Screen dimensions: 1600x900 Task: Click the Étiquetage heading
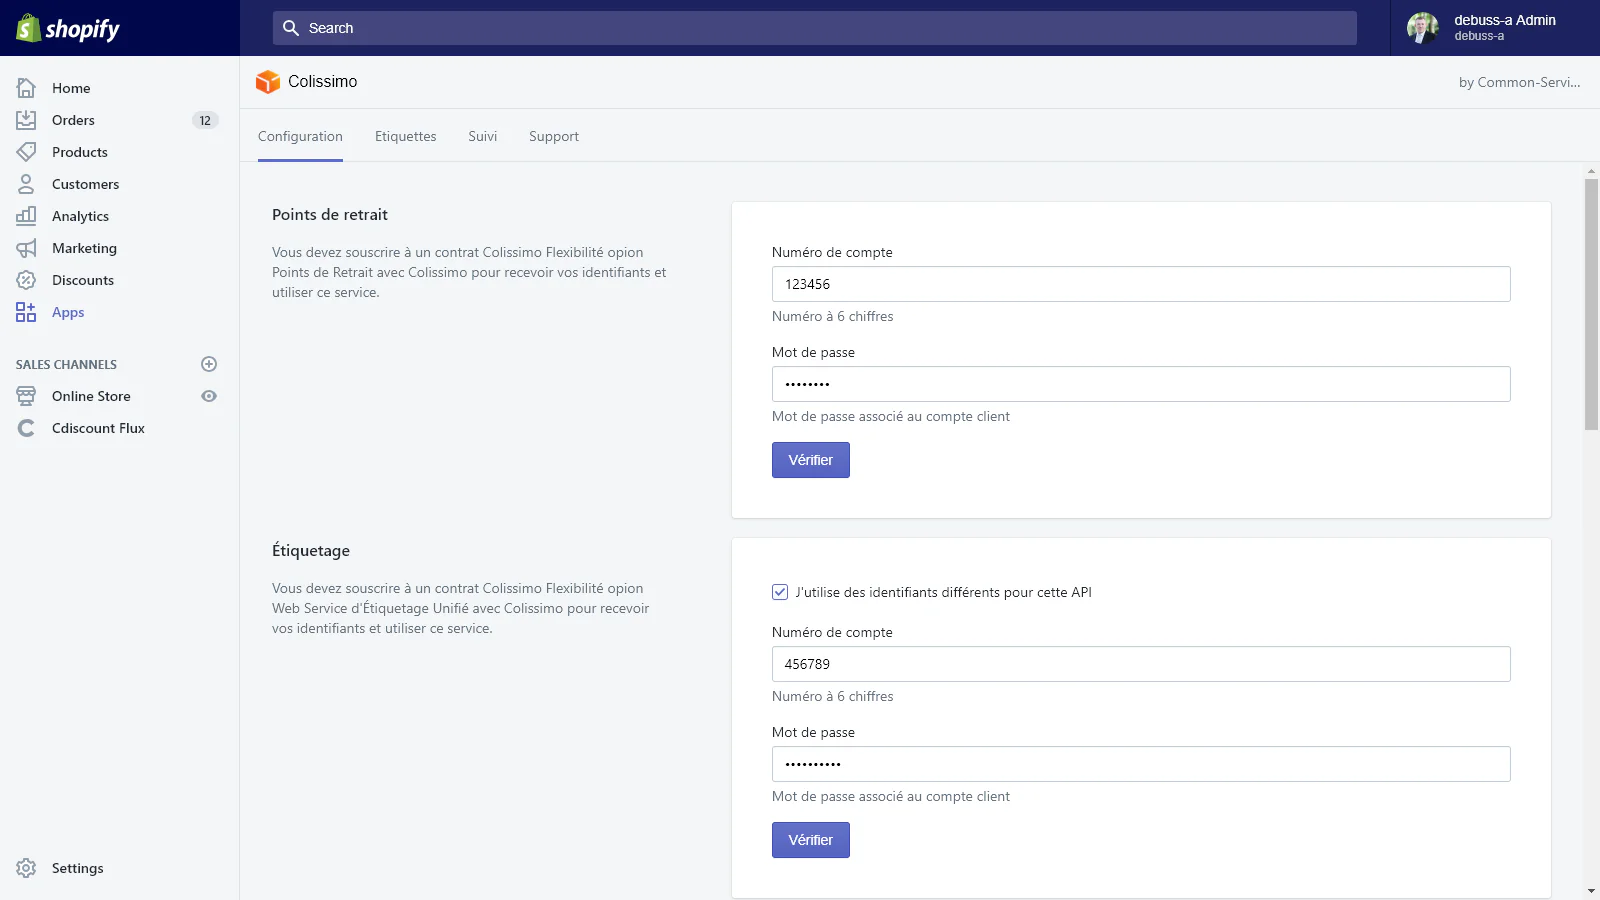pyautogui.click(x=311, y=550)
